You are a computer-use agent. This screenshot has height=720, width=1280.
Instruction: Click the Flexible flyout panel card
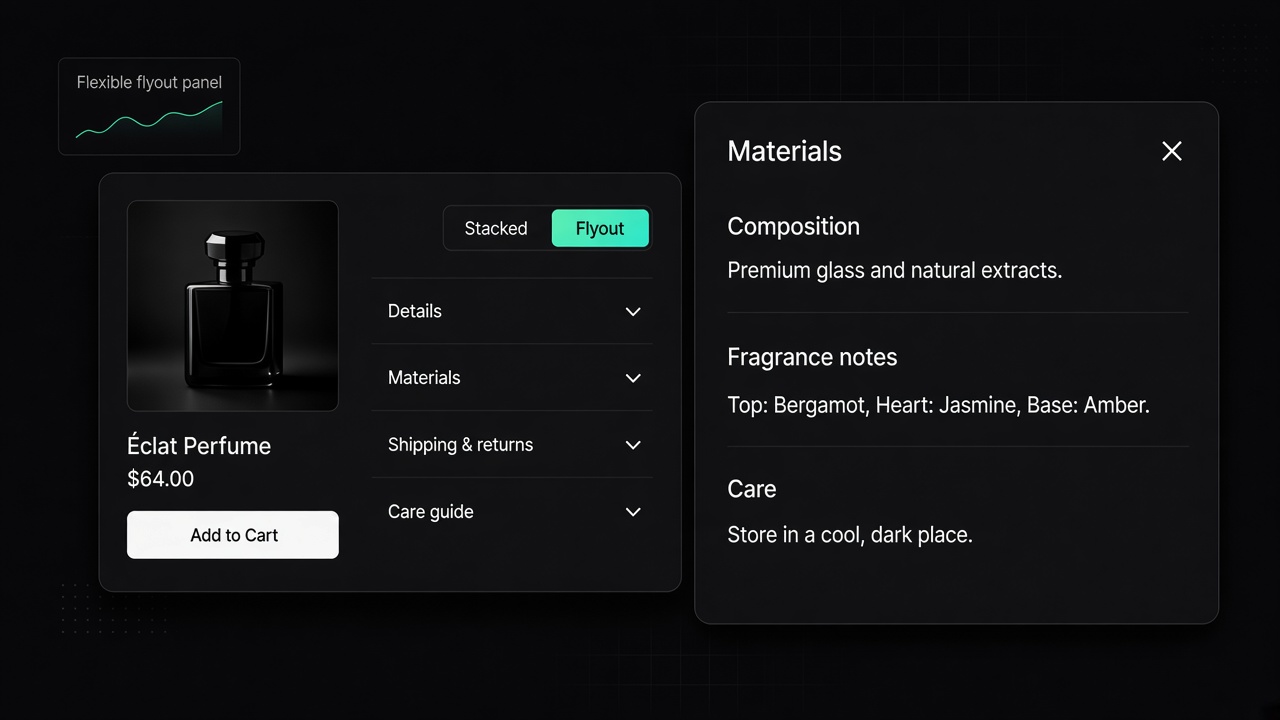click(x=149, y=106)
